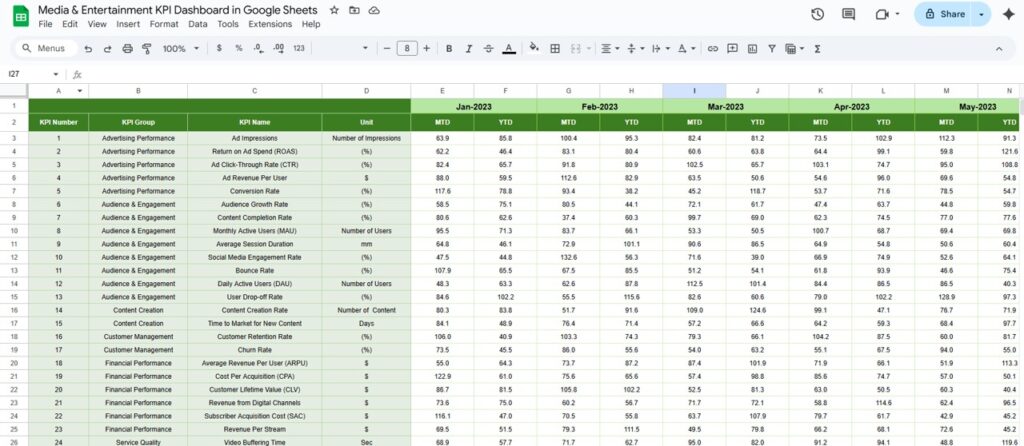Insert link with chain icon

coord(713,48)
